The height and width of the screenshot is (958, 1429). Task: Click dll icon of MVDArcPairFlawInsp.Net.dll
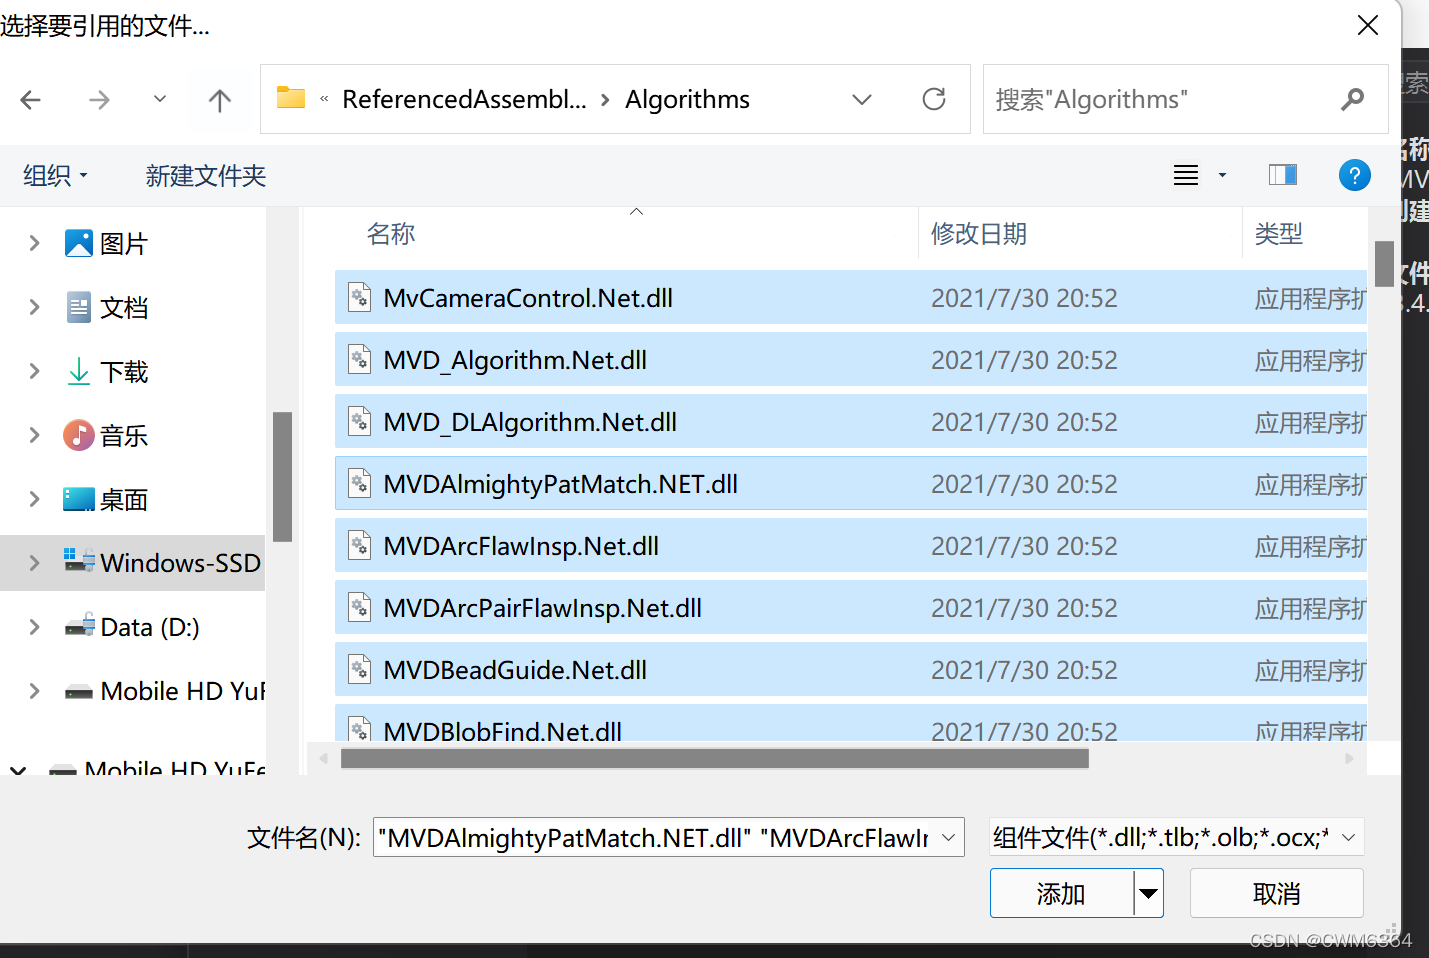tap(359, 607)
